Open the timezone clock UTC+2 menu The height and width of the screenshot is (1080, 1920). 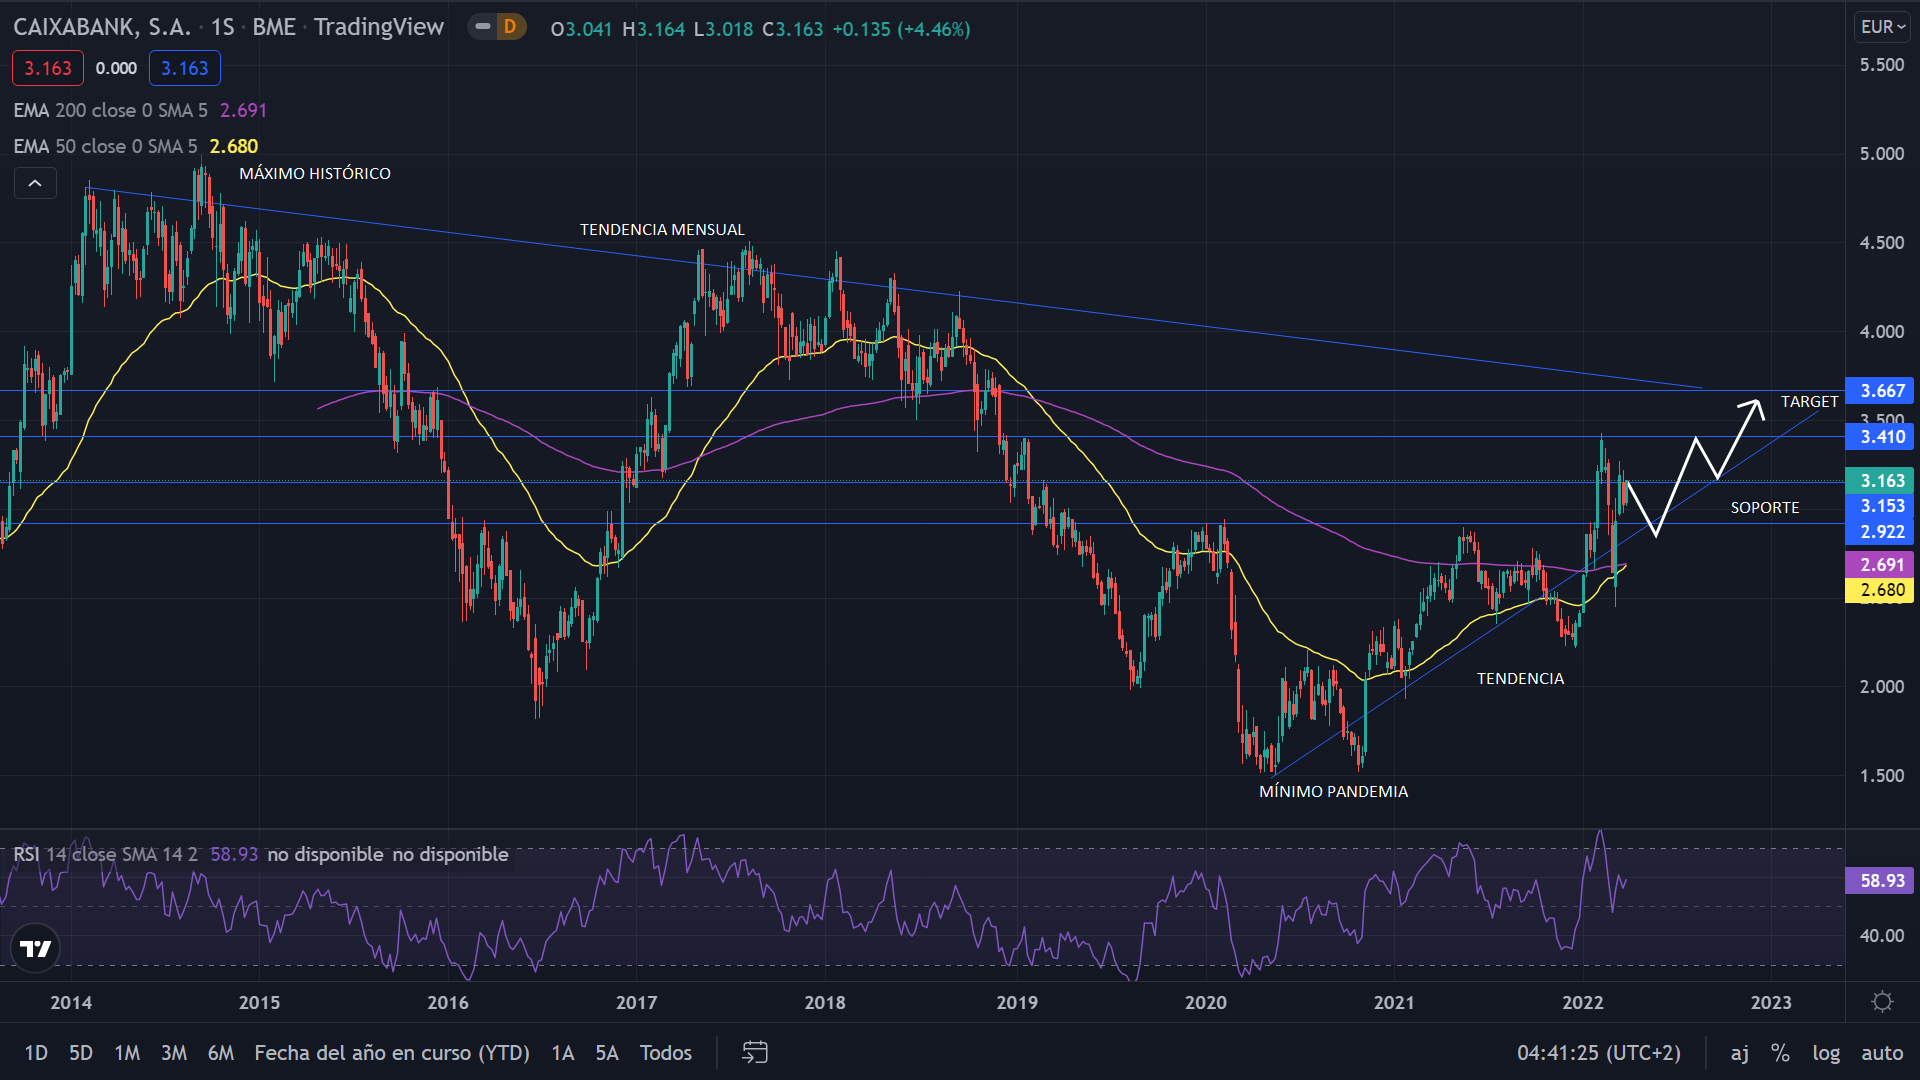[1598, 1052]
